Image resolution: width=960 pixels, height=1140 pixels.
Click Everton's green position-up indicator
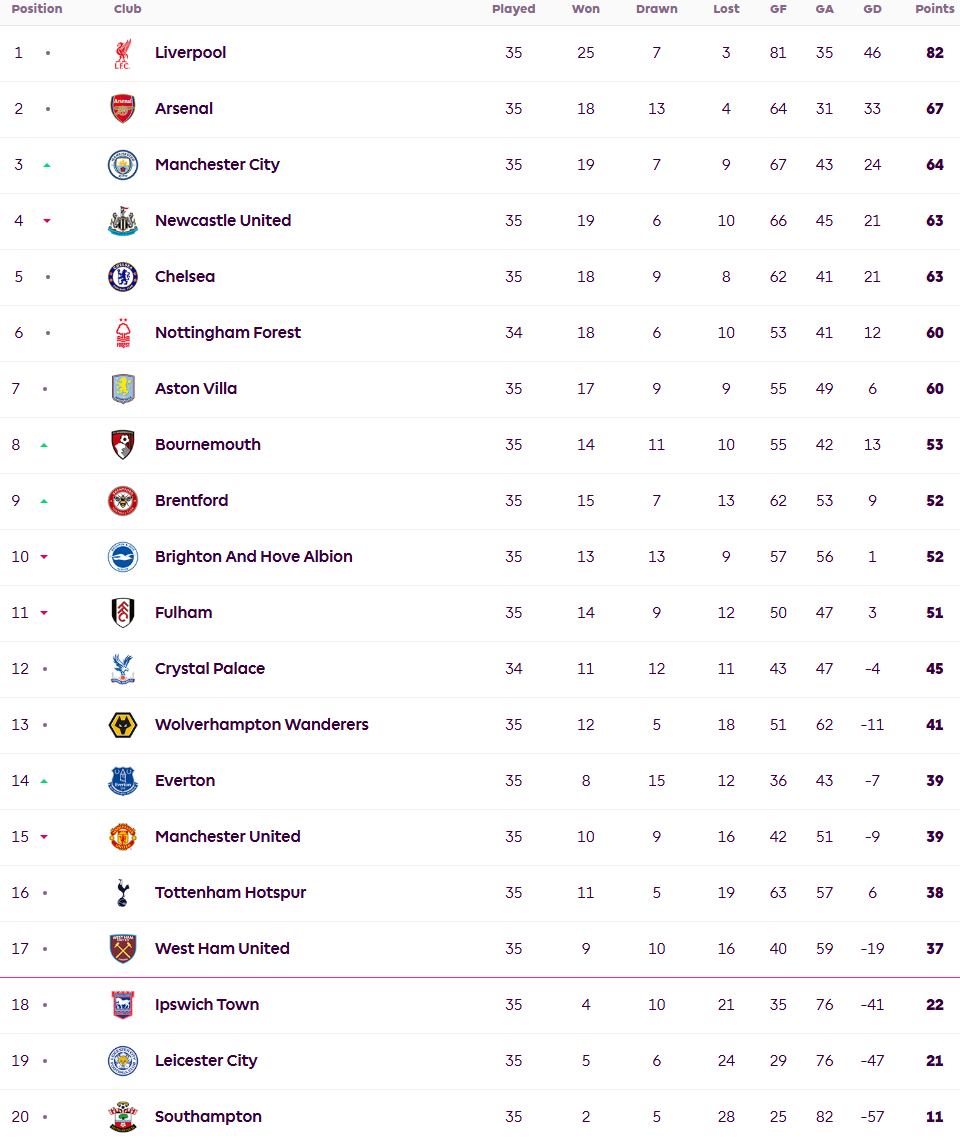(x=44, y=781)
